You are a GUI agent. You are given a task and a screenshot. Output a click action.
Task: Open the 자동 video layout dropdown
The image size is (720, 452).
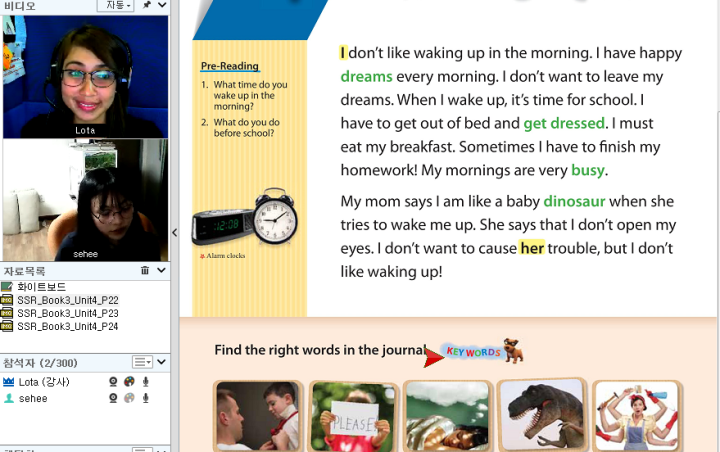tap(115, 5)
